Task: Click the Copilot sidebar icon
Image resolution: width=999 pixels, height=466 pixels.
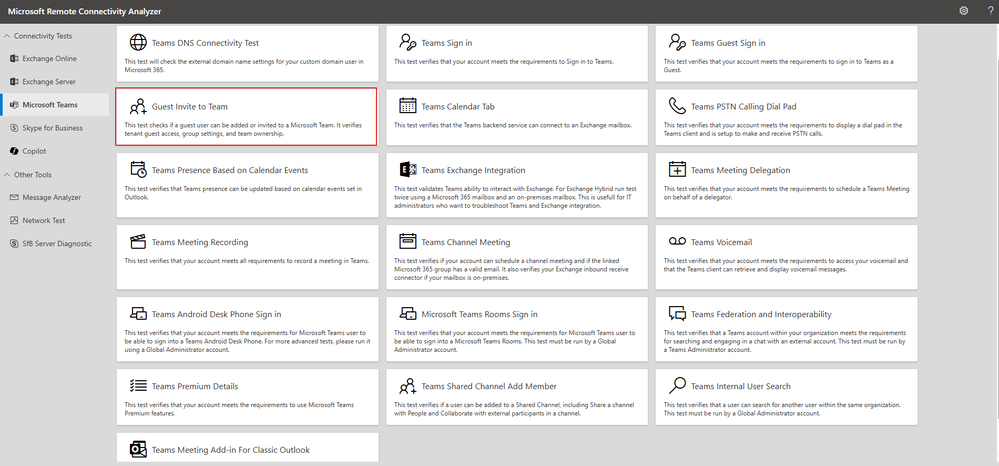Action: [x=14, y=151]
